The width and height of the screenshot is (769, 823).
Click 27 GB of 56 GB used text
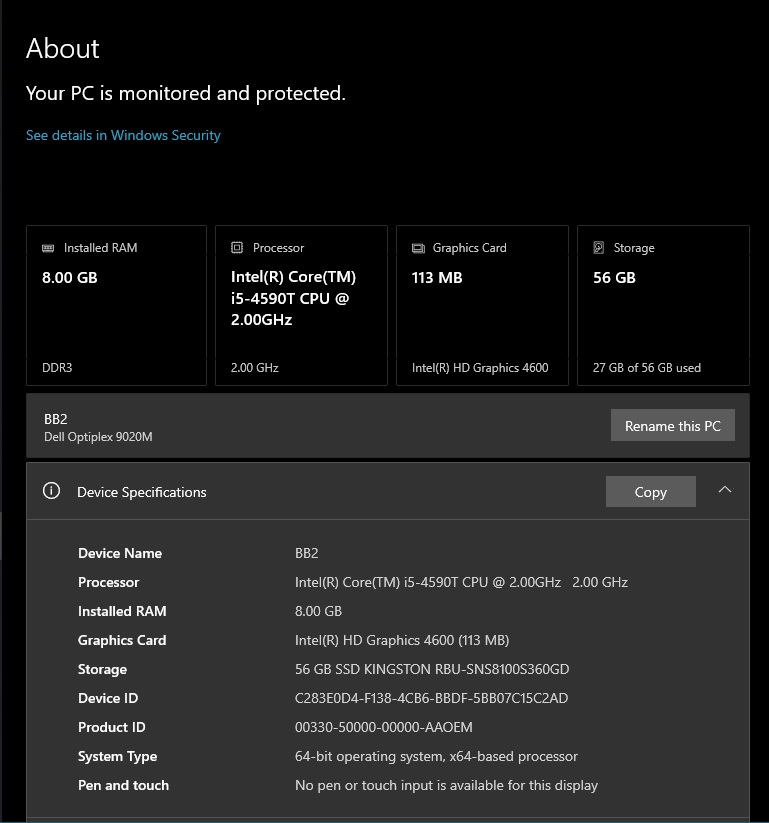coord(647,367)
